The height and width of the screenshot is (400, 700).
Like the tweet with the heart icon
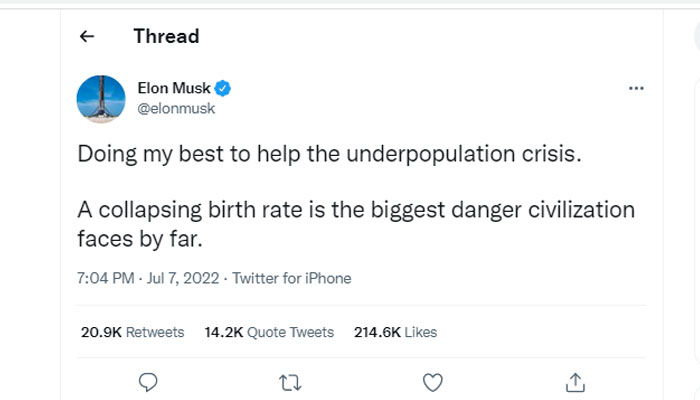click(432, 381)
